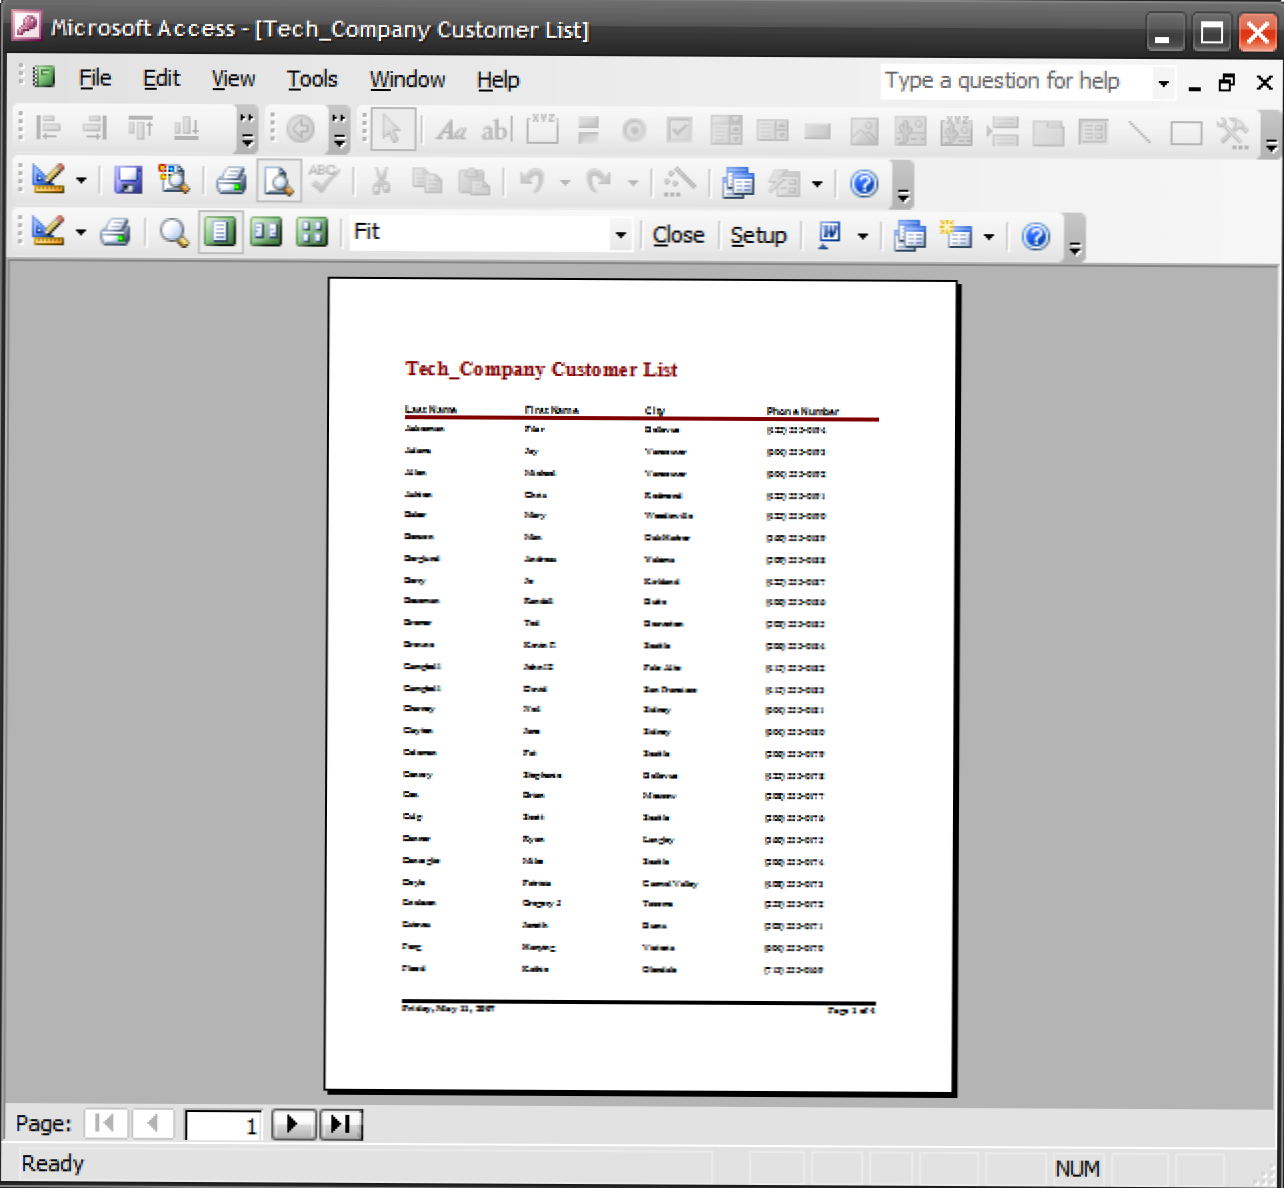Open the help question dropdown arrow

tap(1163, 83)
